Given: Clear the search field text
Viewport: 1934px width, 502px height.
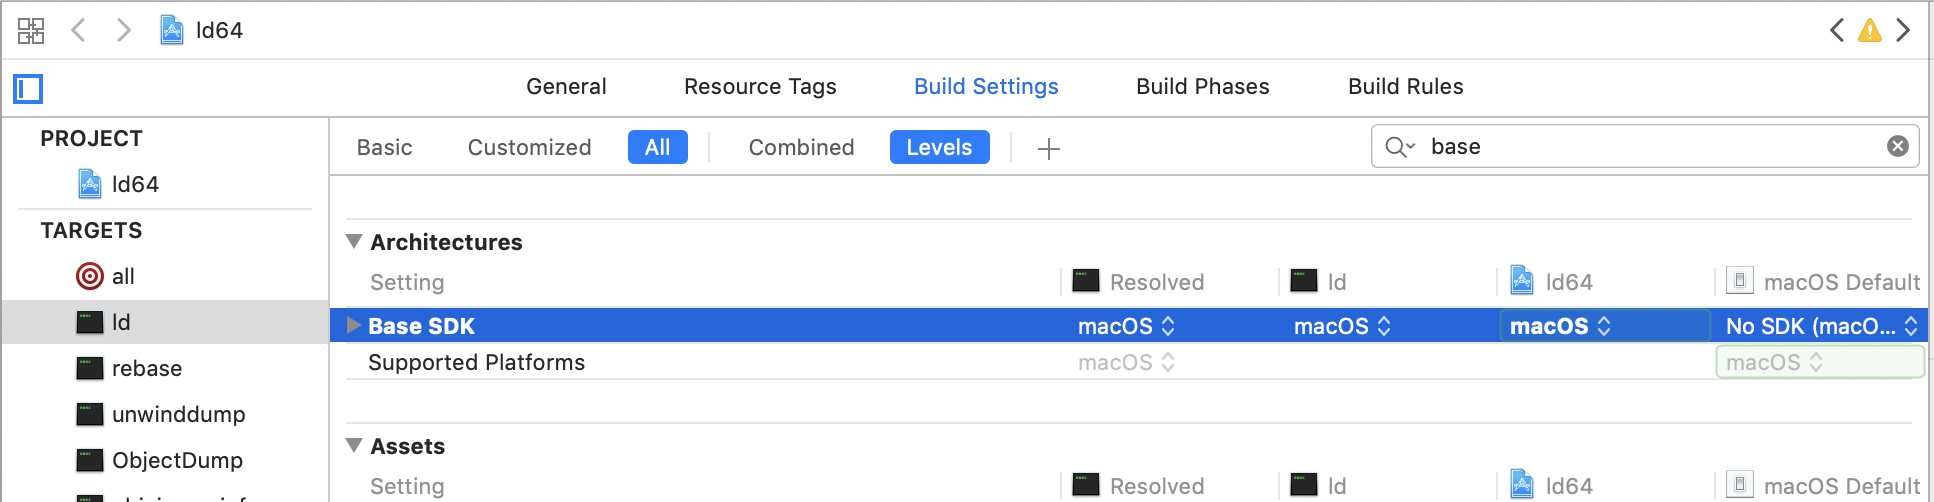Looking at the screenshot, I should click(1897, 147).
